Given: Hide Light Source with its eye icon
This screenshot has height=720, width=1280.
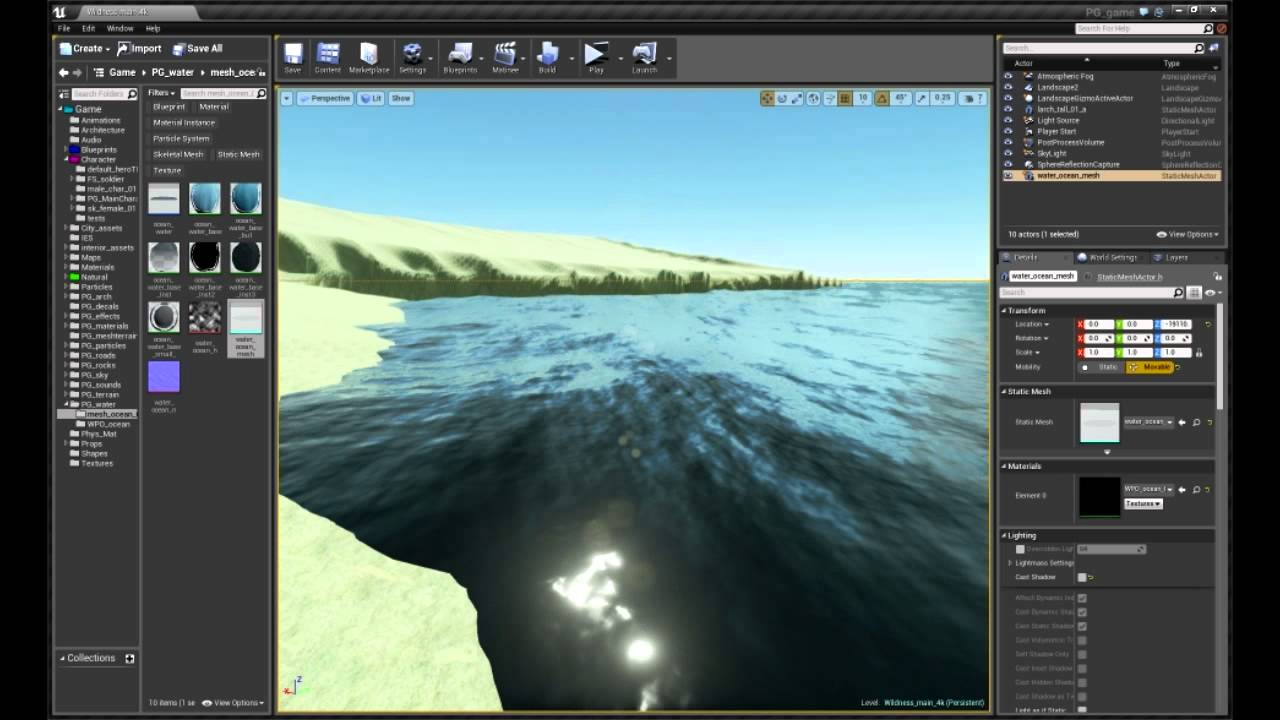Looking at the screenshot, I should click(x=1008, y=120).
